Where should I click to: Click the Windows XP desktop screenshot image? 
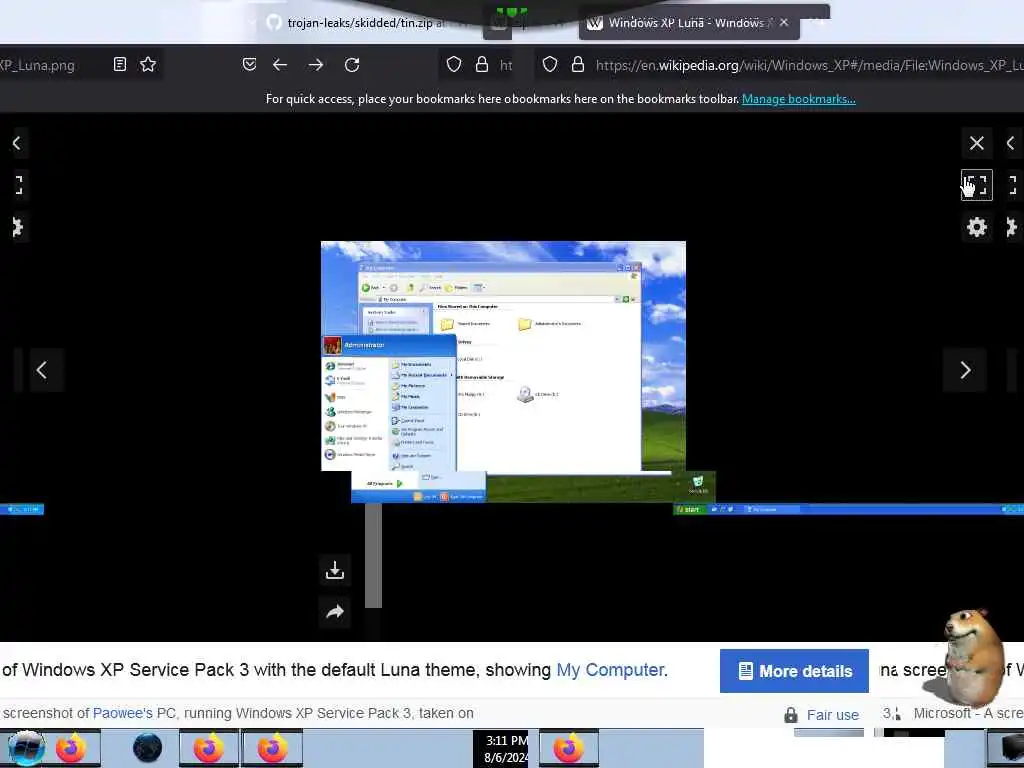point(503,372)
